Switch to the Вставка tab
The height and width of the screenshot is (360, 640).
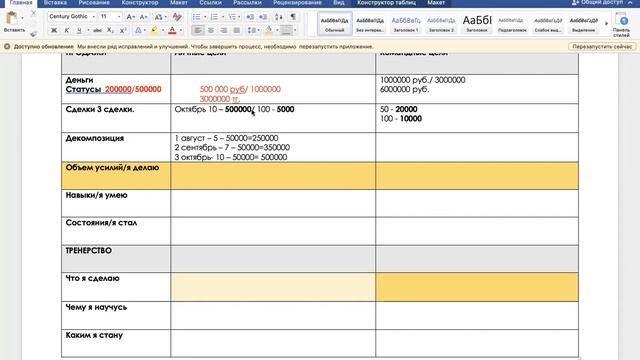(55, 2)
